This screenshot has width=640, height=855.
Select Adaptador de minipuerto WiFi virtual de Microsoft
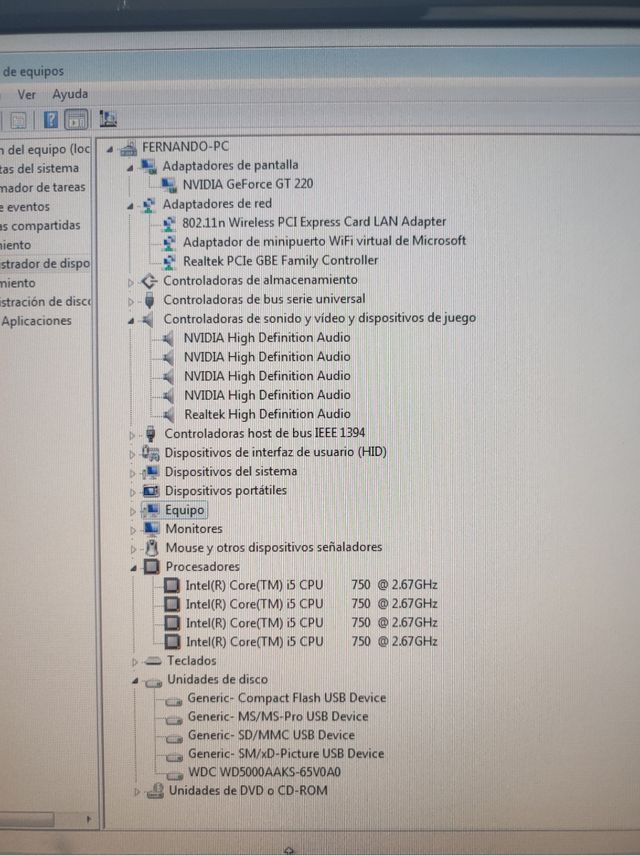click(x=324, y=241)
